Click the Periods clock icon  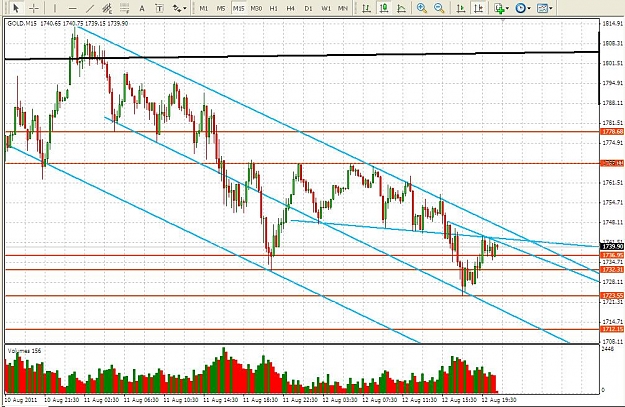tap(520, 8)
